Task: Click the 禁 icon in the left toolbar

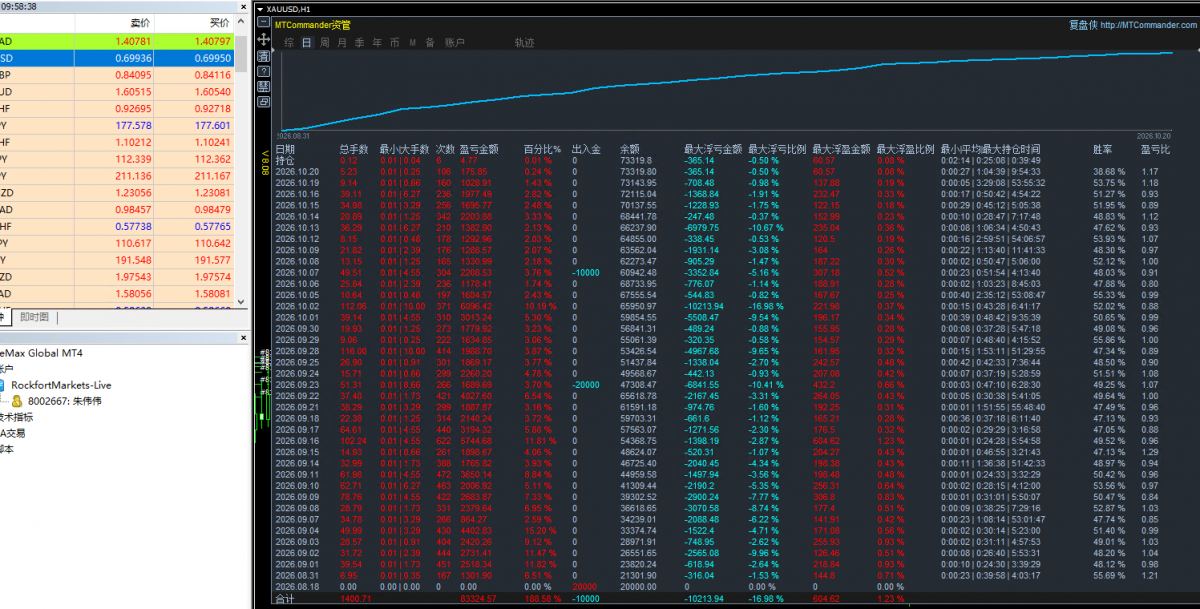Action: [x=264, y=86]
